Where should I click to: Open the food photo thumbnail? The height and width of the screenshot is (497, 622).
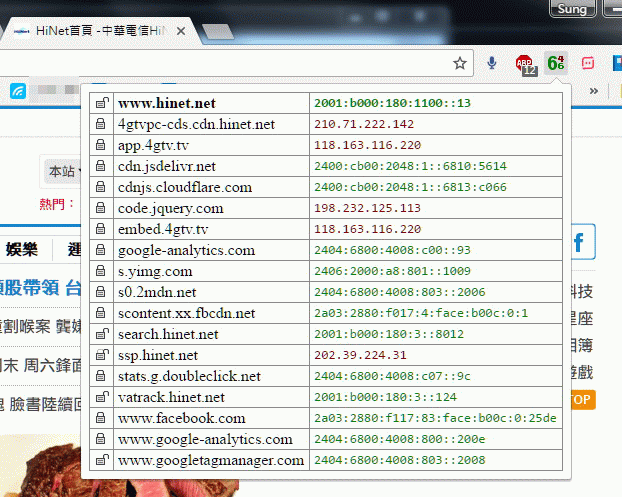point(119,466)
